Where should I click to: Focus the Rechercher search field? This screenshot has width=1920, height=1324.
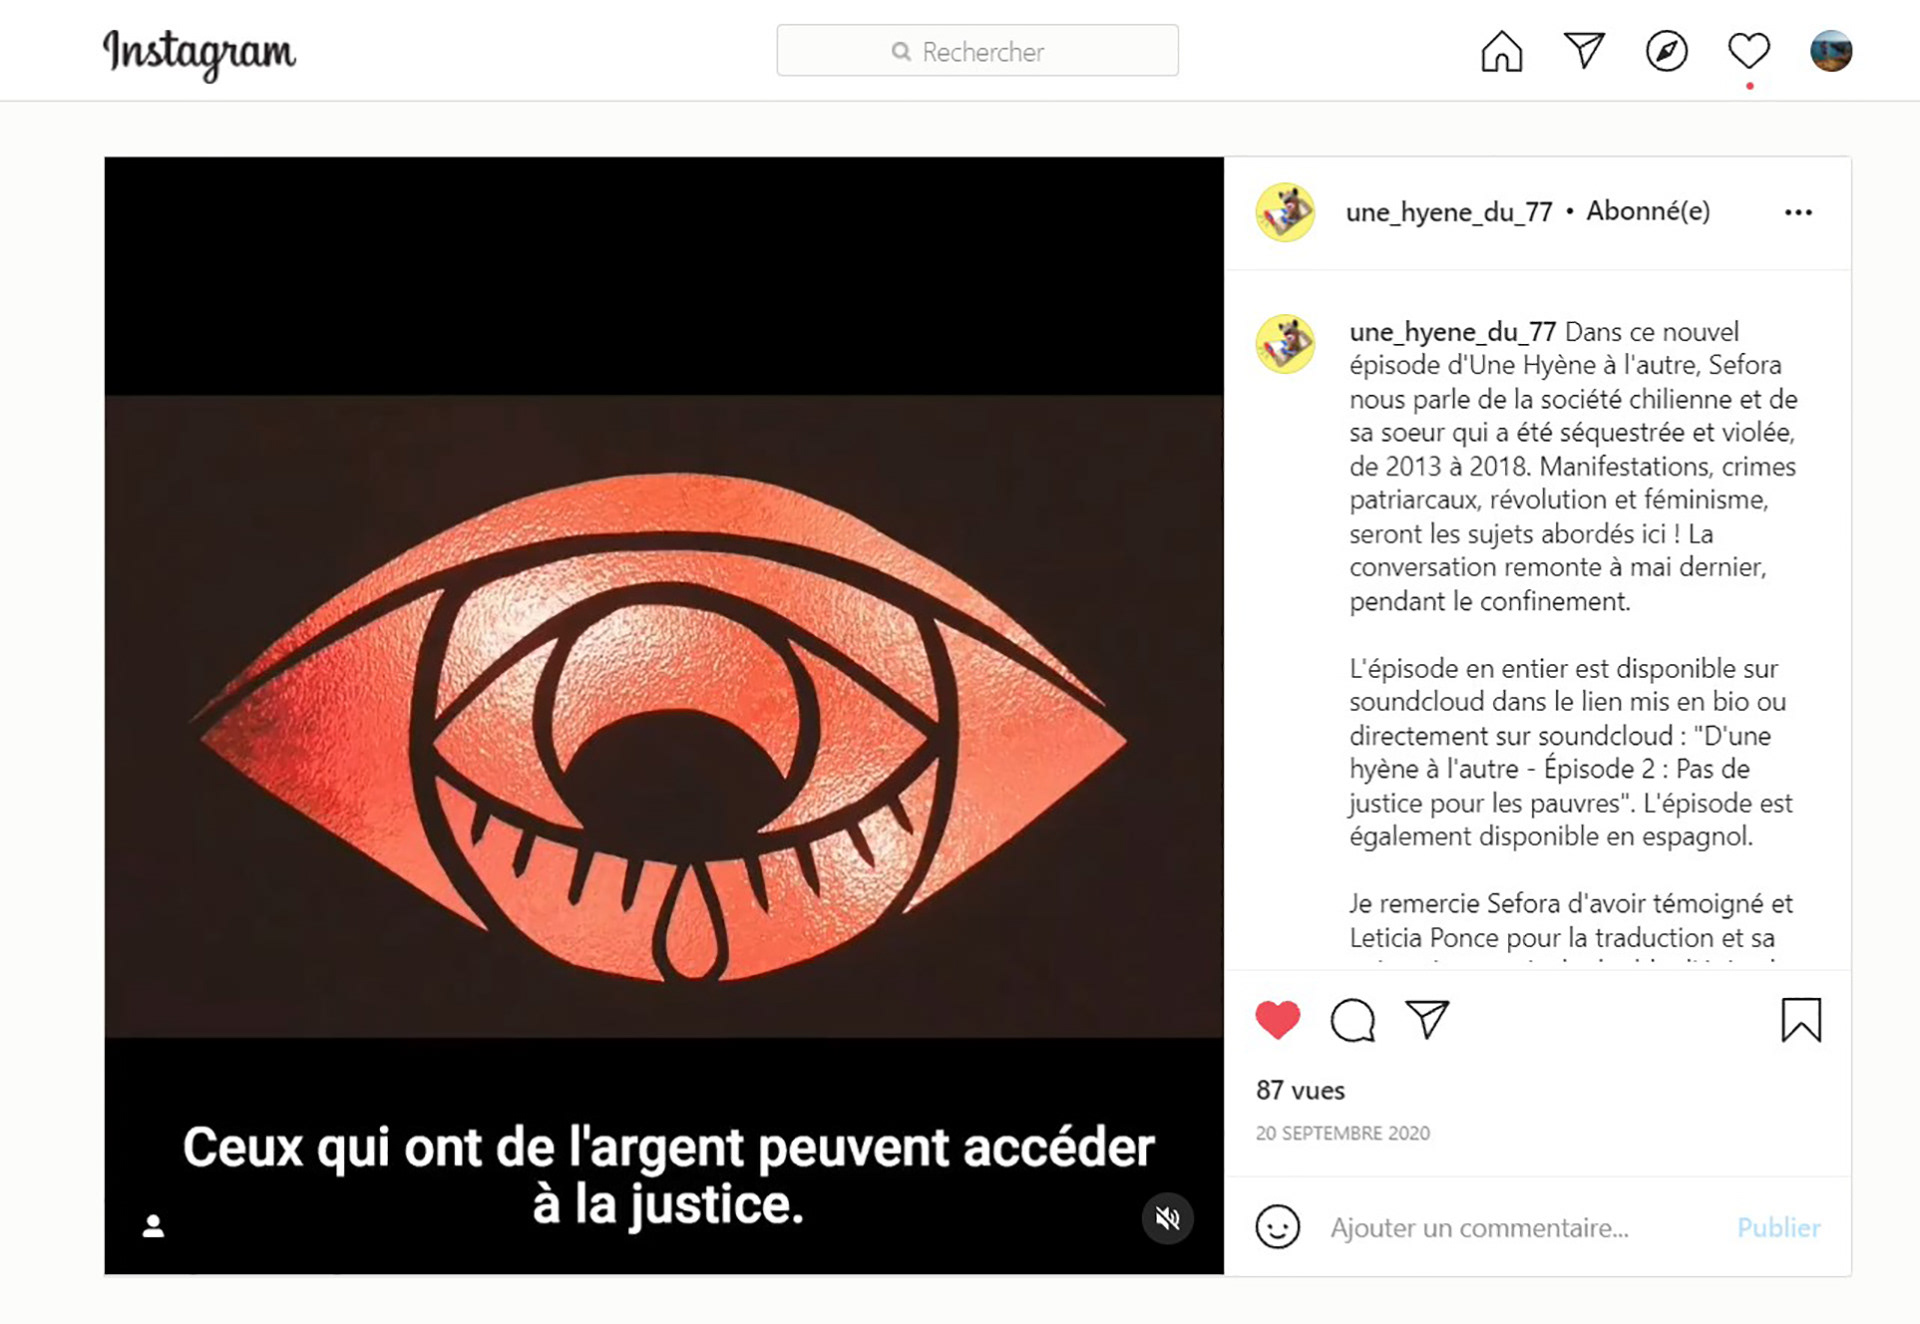tap(977, 51)
